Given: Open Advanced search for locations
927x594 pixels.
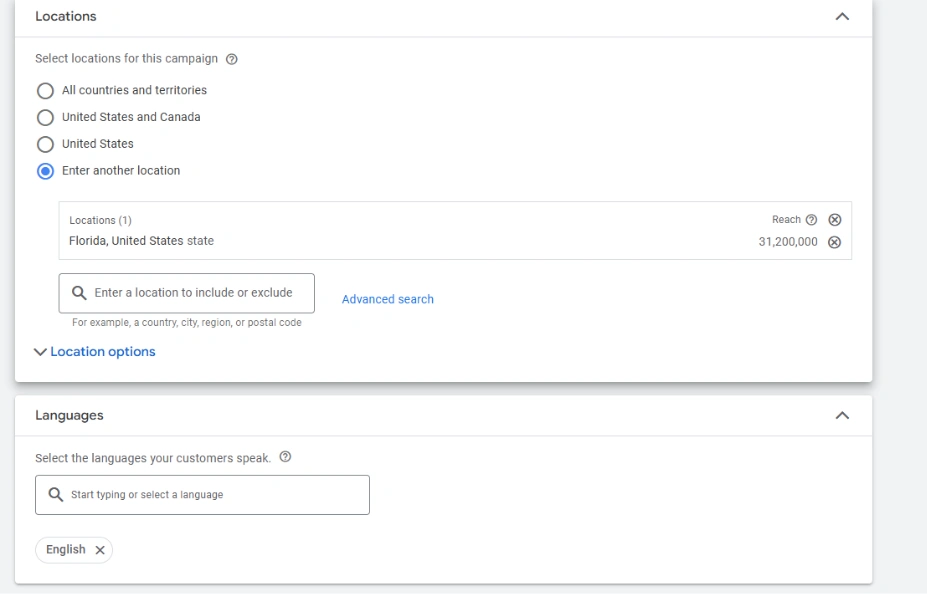Looking at the screenshot, I should coord(387,299).
